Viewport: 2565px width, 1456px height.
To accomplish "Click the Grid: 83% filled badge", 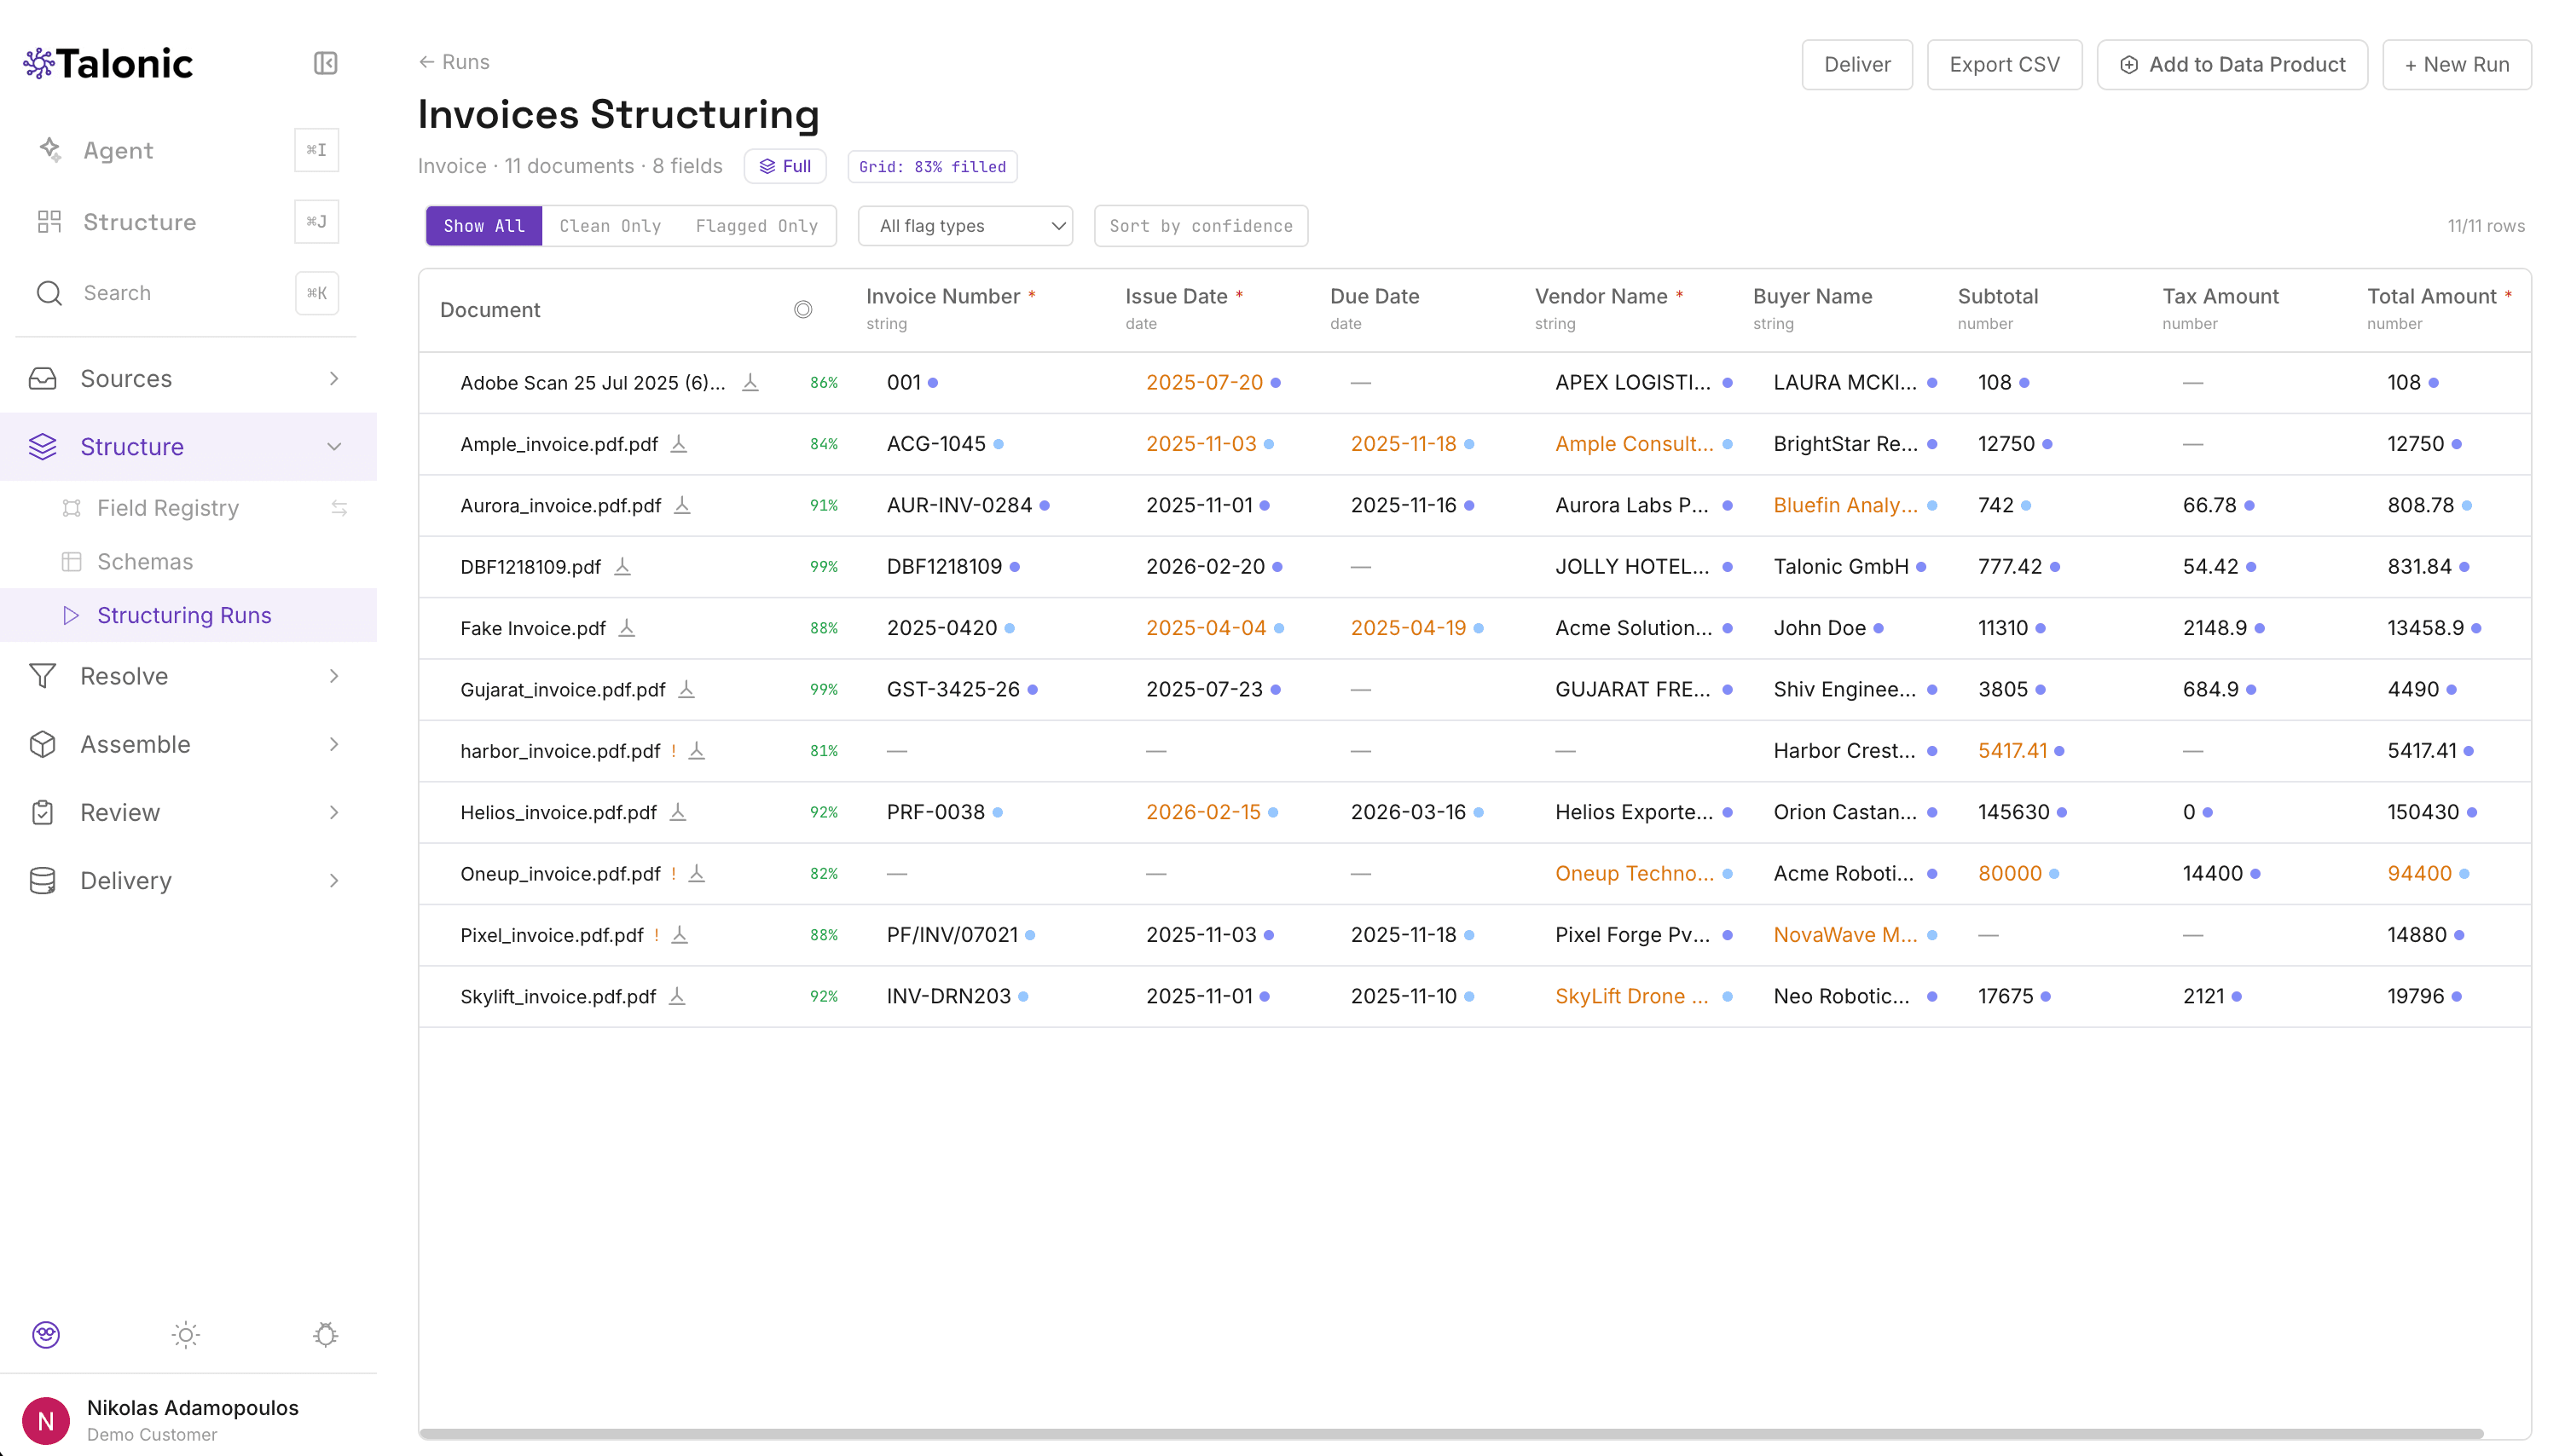I will coord(932,166).
